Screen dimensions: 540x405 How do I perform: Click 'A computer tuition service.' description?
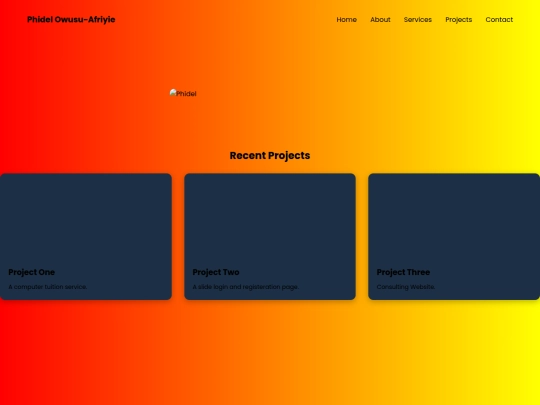48,287
